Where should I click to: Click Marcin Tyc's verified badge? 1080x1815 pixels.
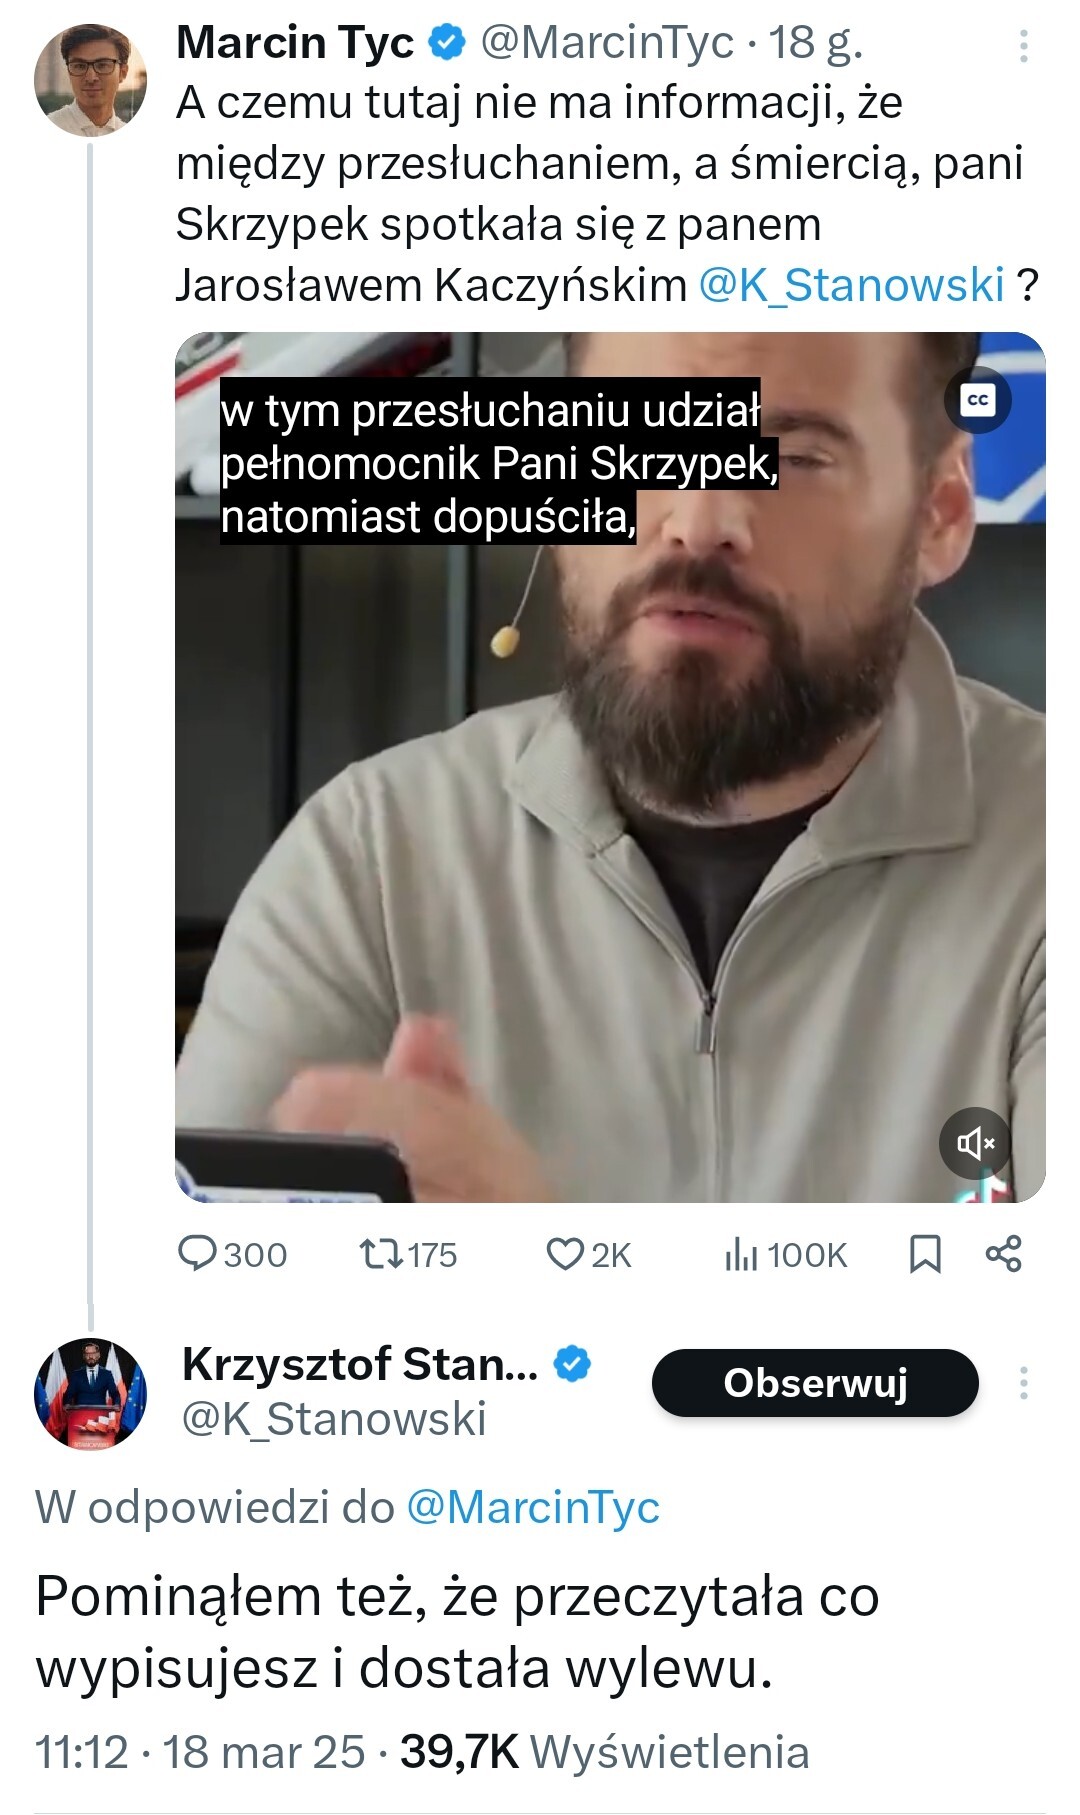click(447, 43)
